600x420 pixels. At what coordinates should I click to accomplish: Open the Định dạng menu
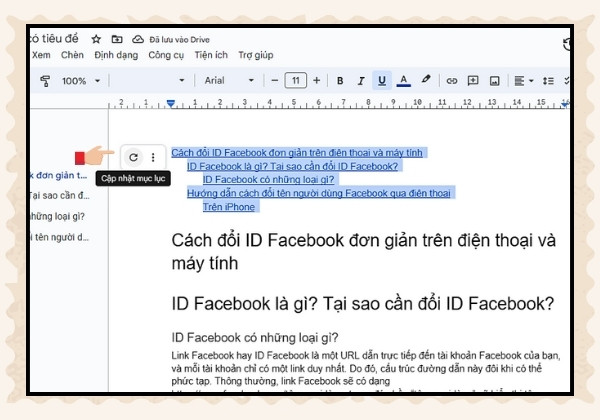(x=116, y=55)
